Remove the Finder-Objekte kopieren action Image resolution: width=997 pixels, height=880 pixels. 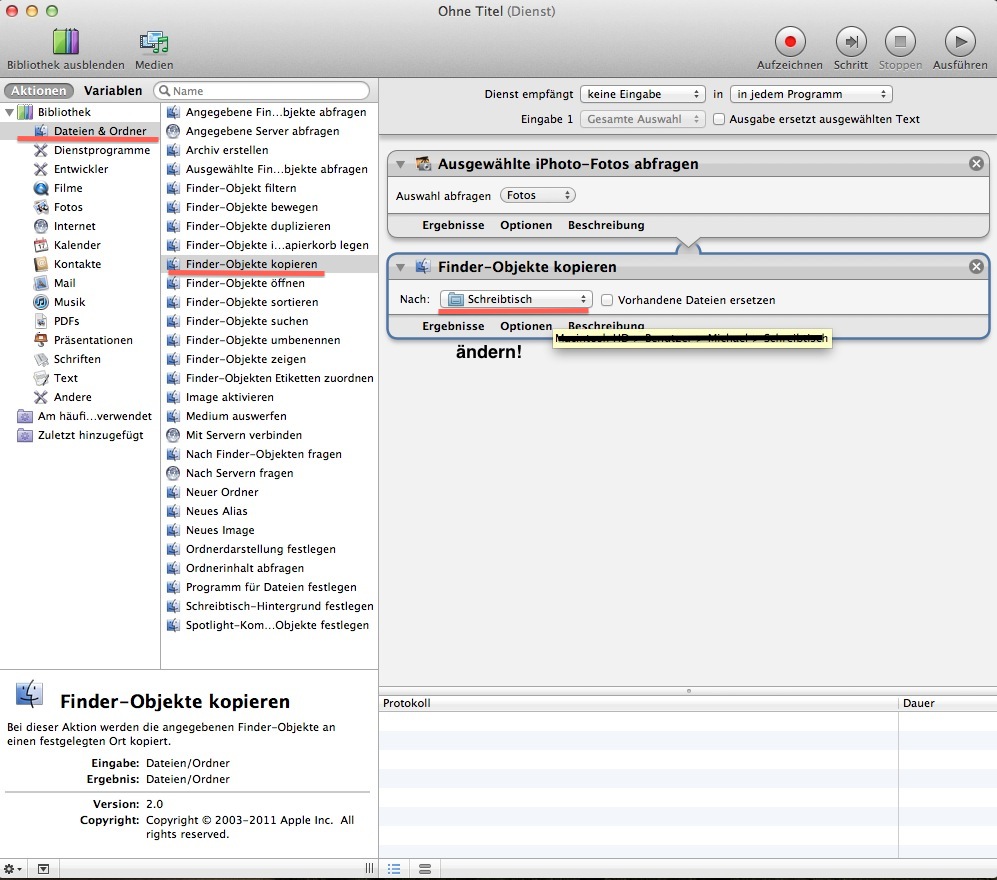[976, 267]
